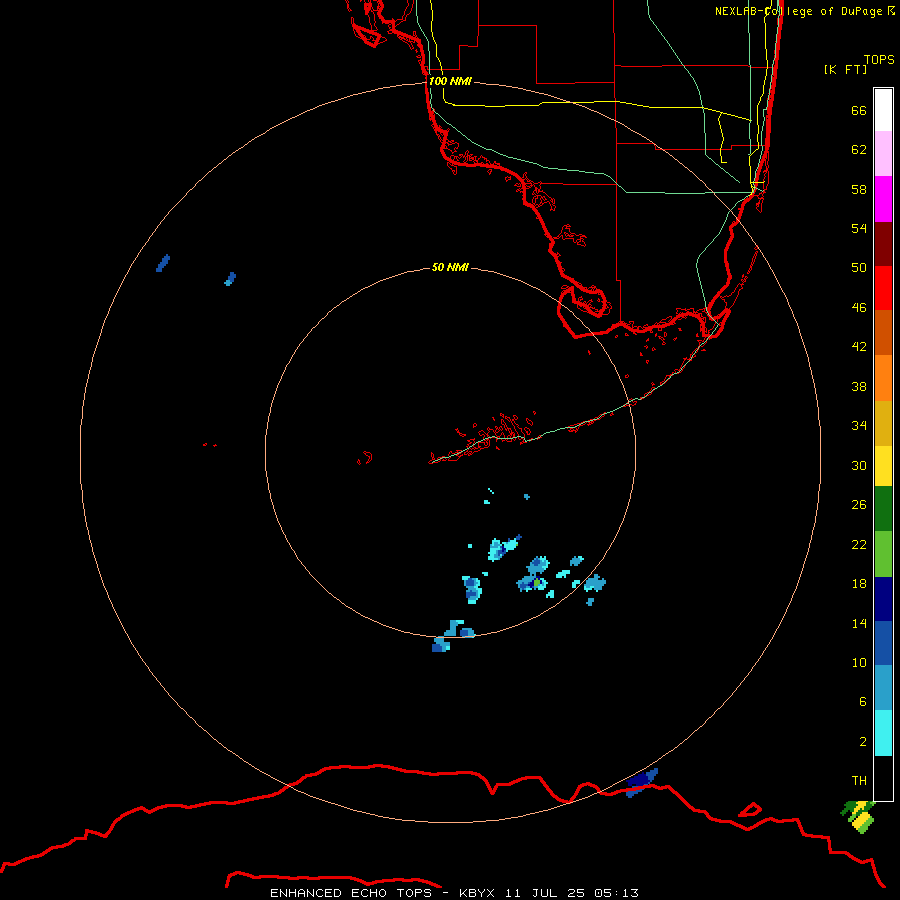Pick the dark orange legend swatch

(x=883, y=332)
